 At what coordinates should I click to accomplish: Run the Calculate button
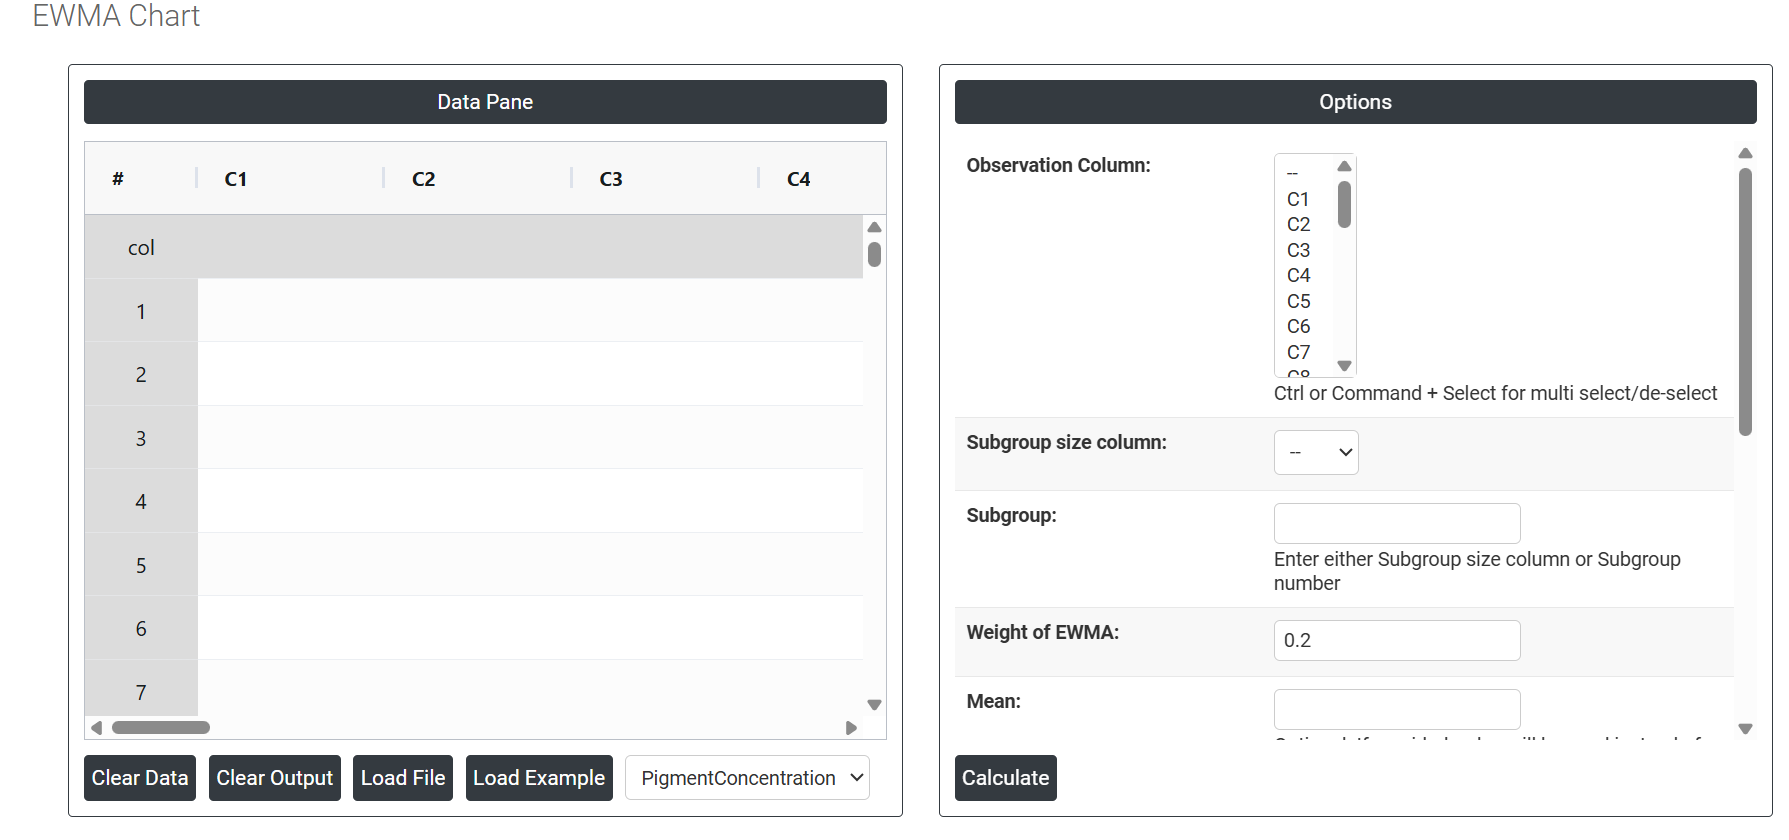point(1005,778)
